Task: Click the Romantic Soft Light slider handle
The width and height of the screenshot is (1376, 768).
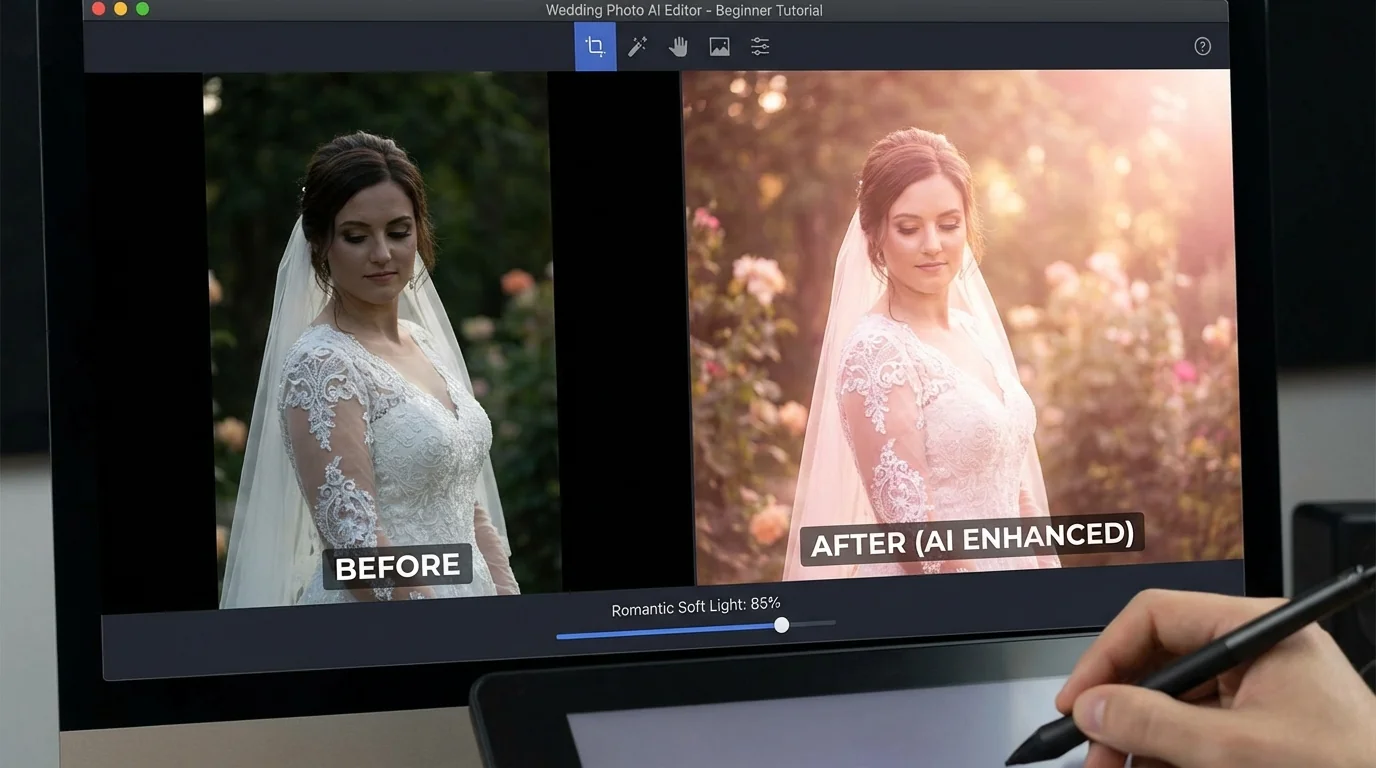Action: pos(781,625)
